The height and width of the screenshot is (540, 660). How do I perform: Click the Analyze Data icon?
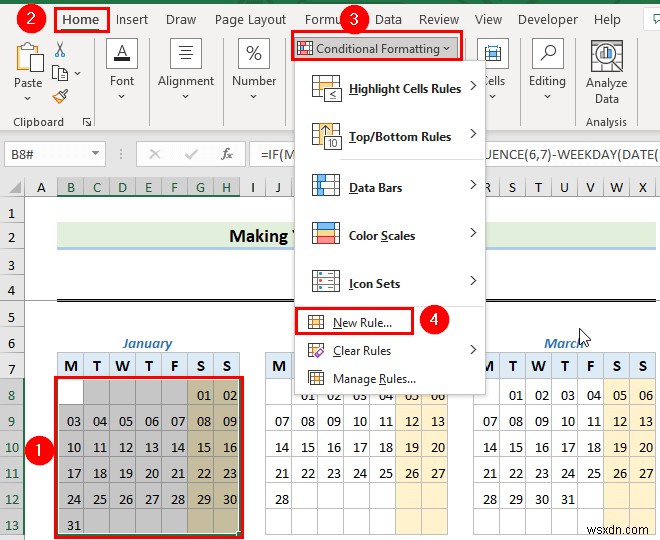click(607, 56)
